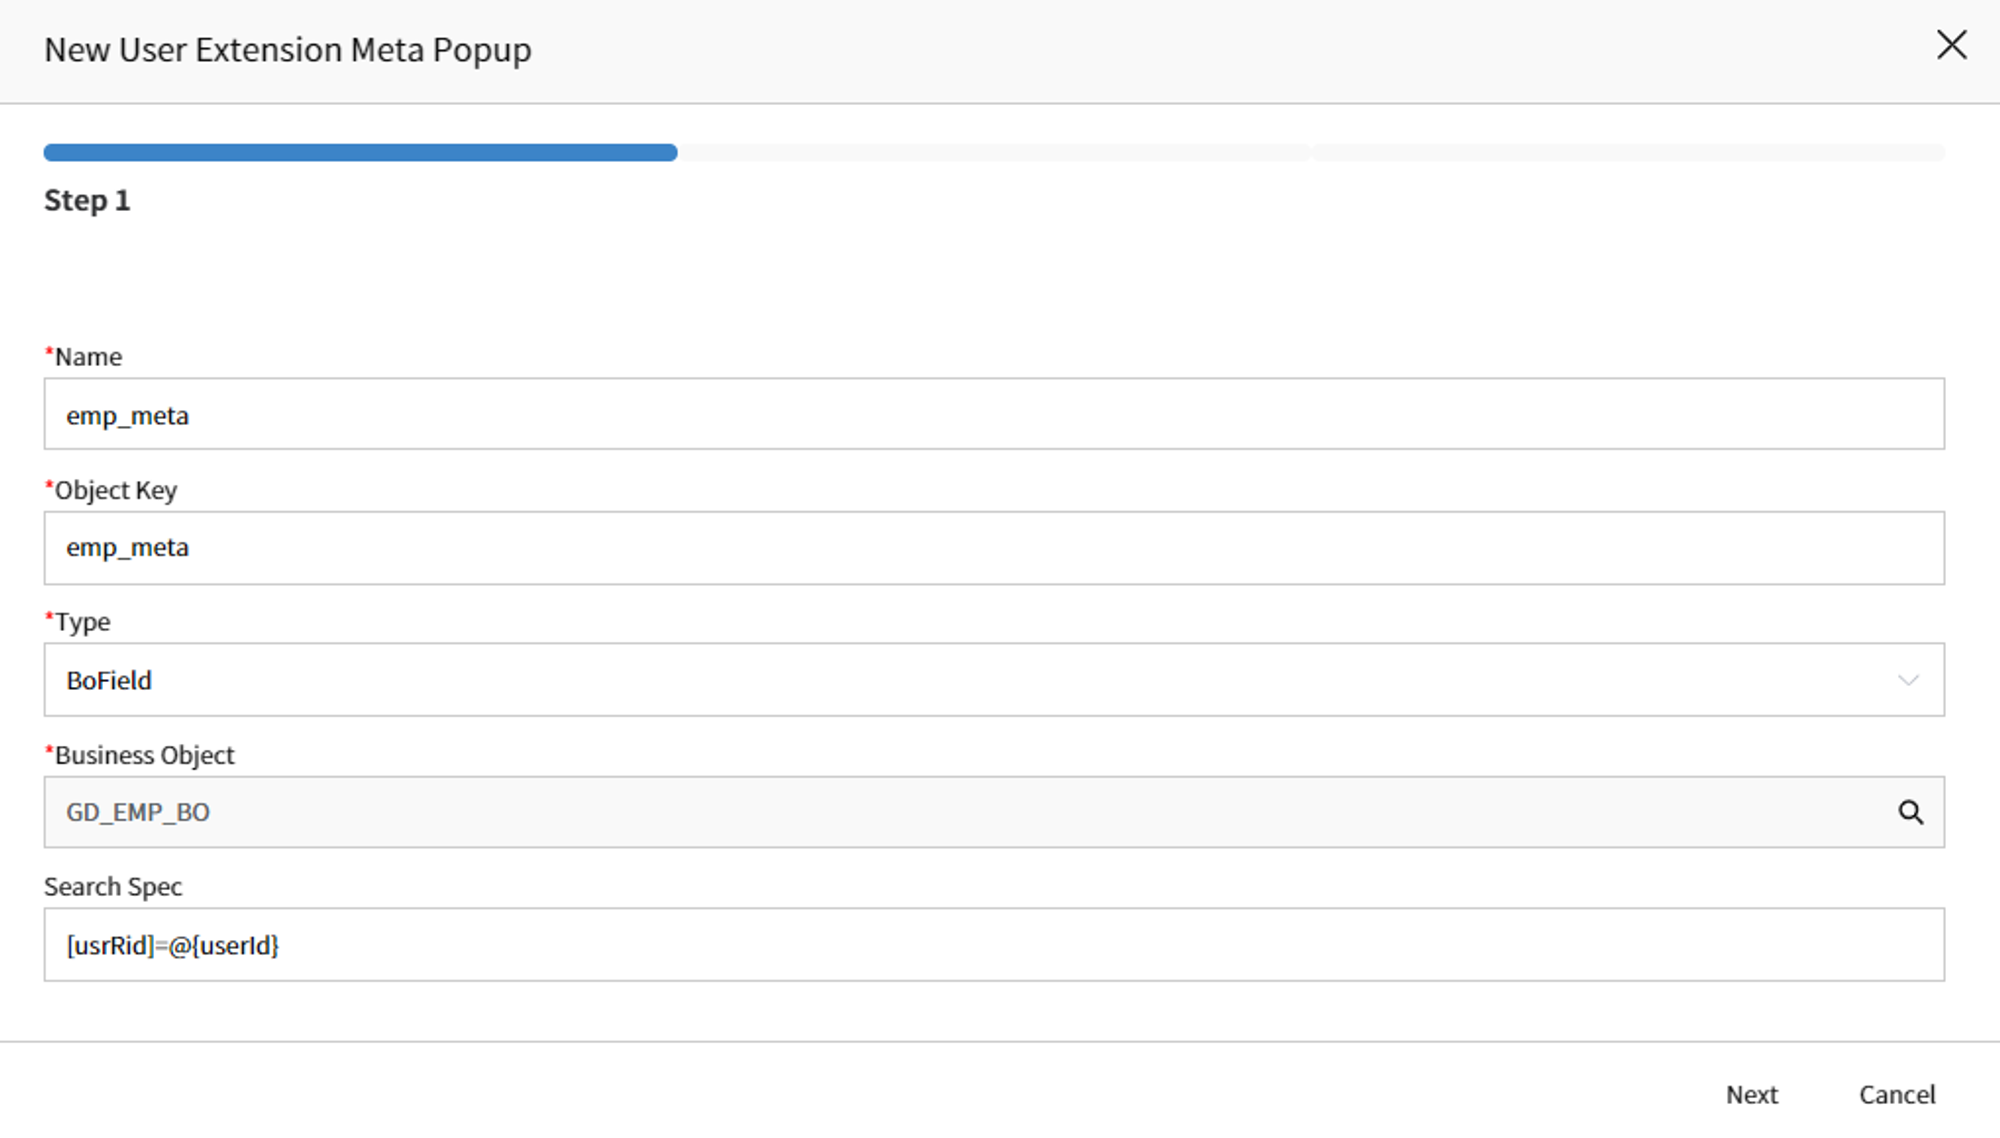Image resolution: width=2000 pixels, height=1138 pixels.
Task: Jump to the third progress bar segment
Action: 1628,153
